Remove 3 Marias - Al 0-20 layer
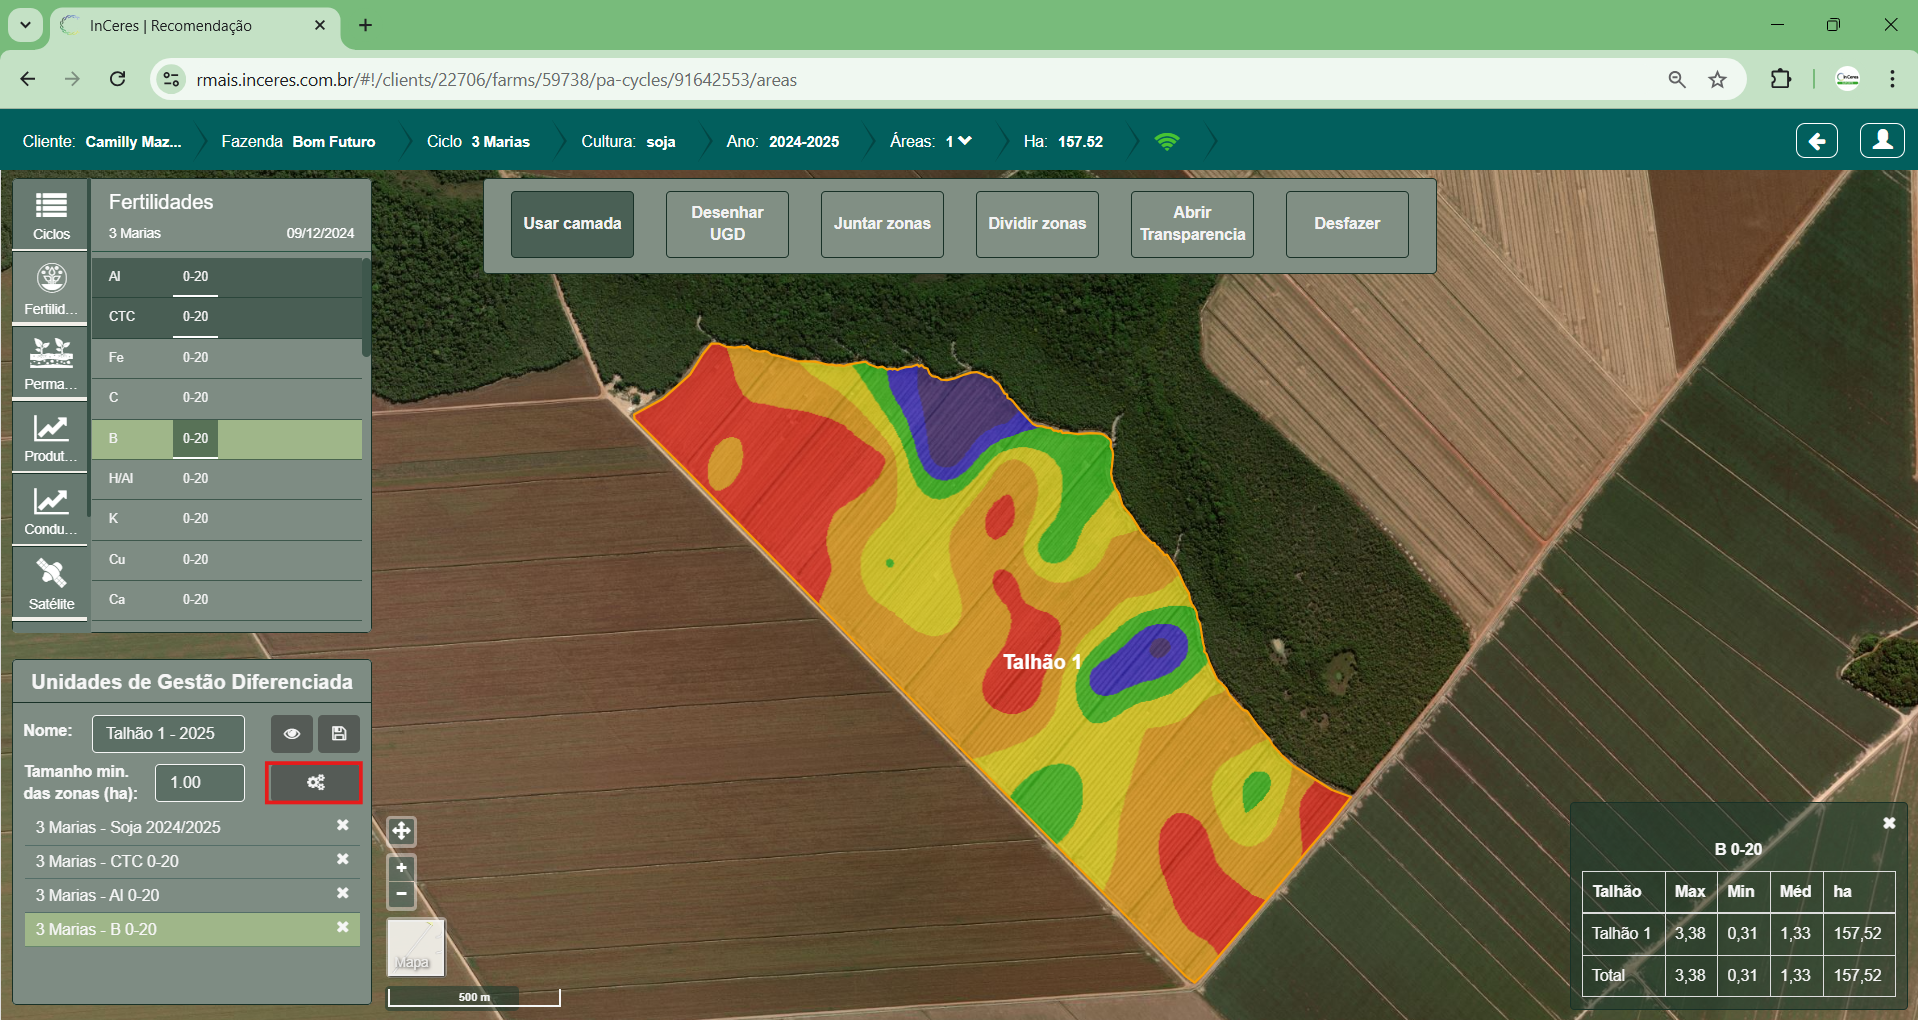Screen dimensions: 1918x1020 (x=342, y=893)
